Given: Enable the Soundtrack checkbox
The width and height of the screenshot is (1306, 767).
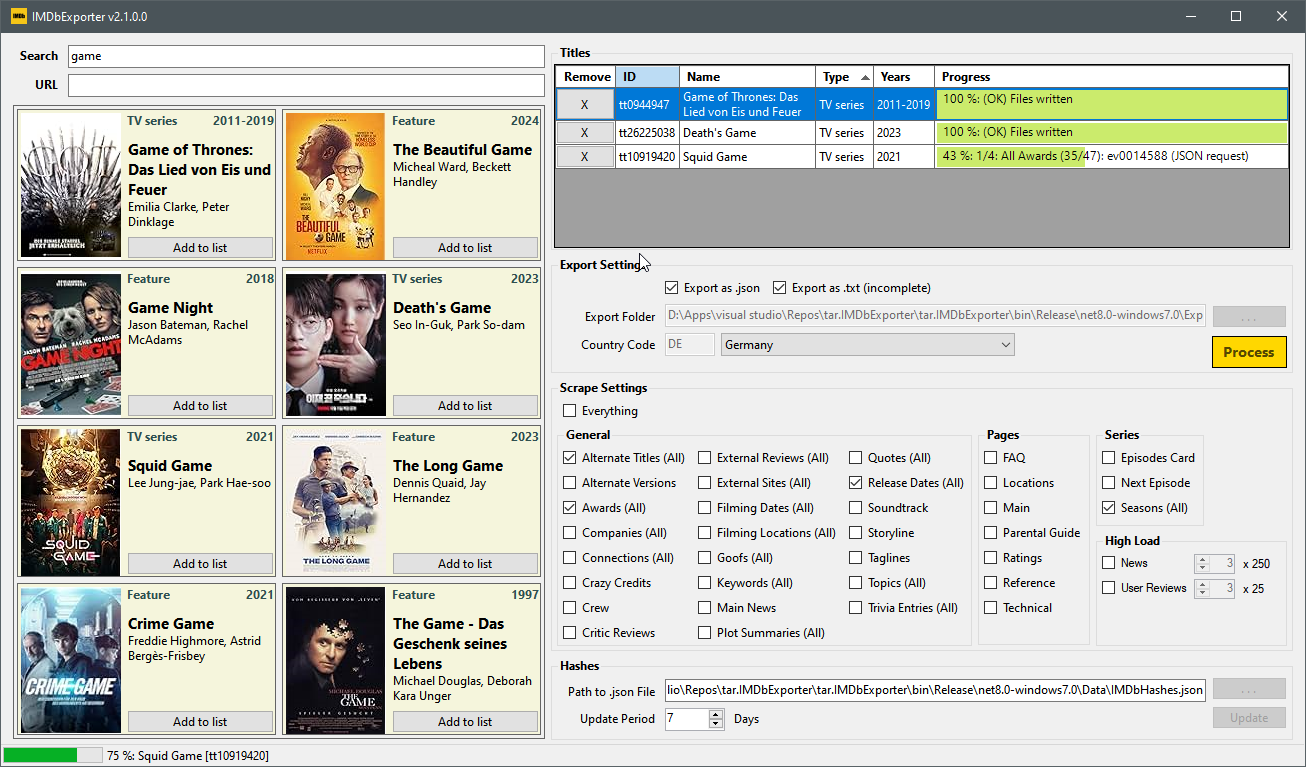Looking at the screenshot, I should 855,508.
